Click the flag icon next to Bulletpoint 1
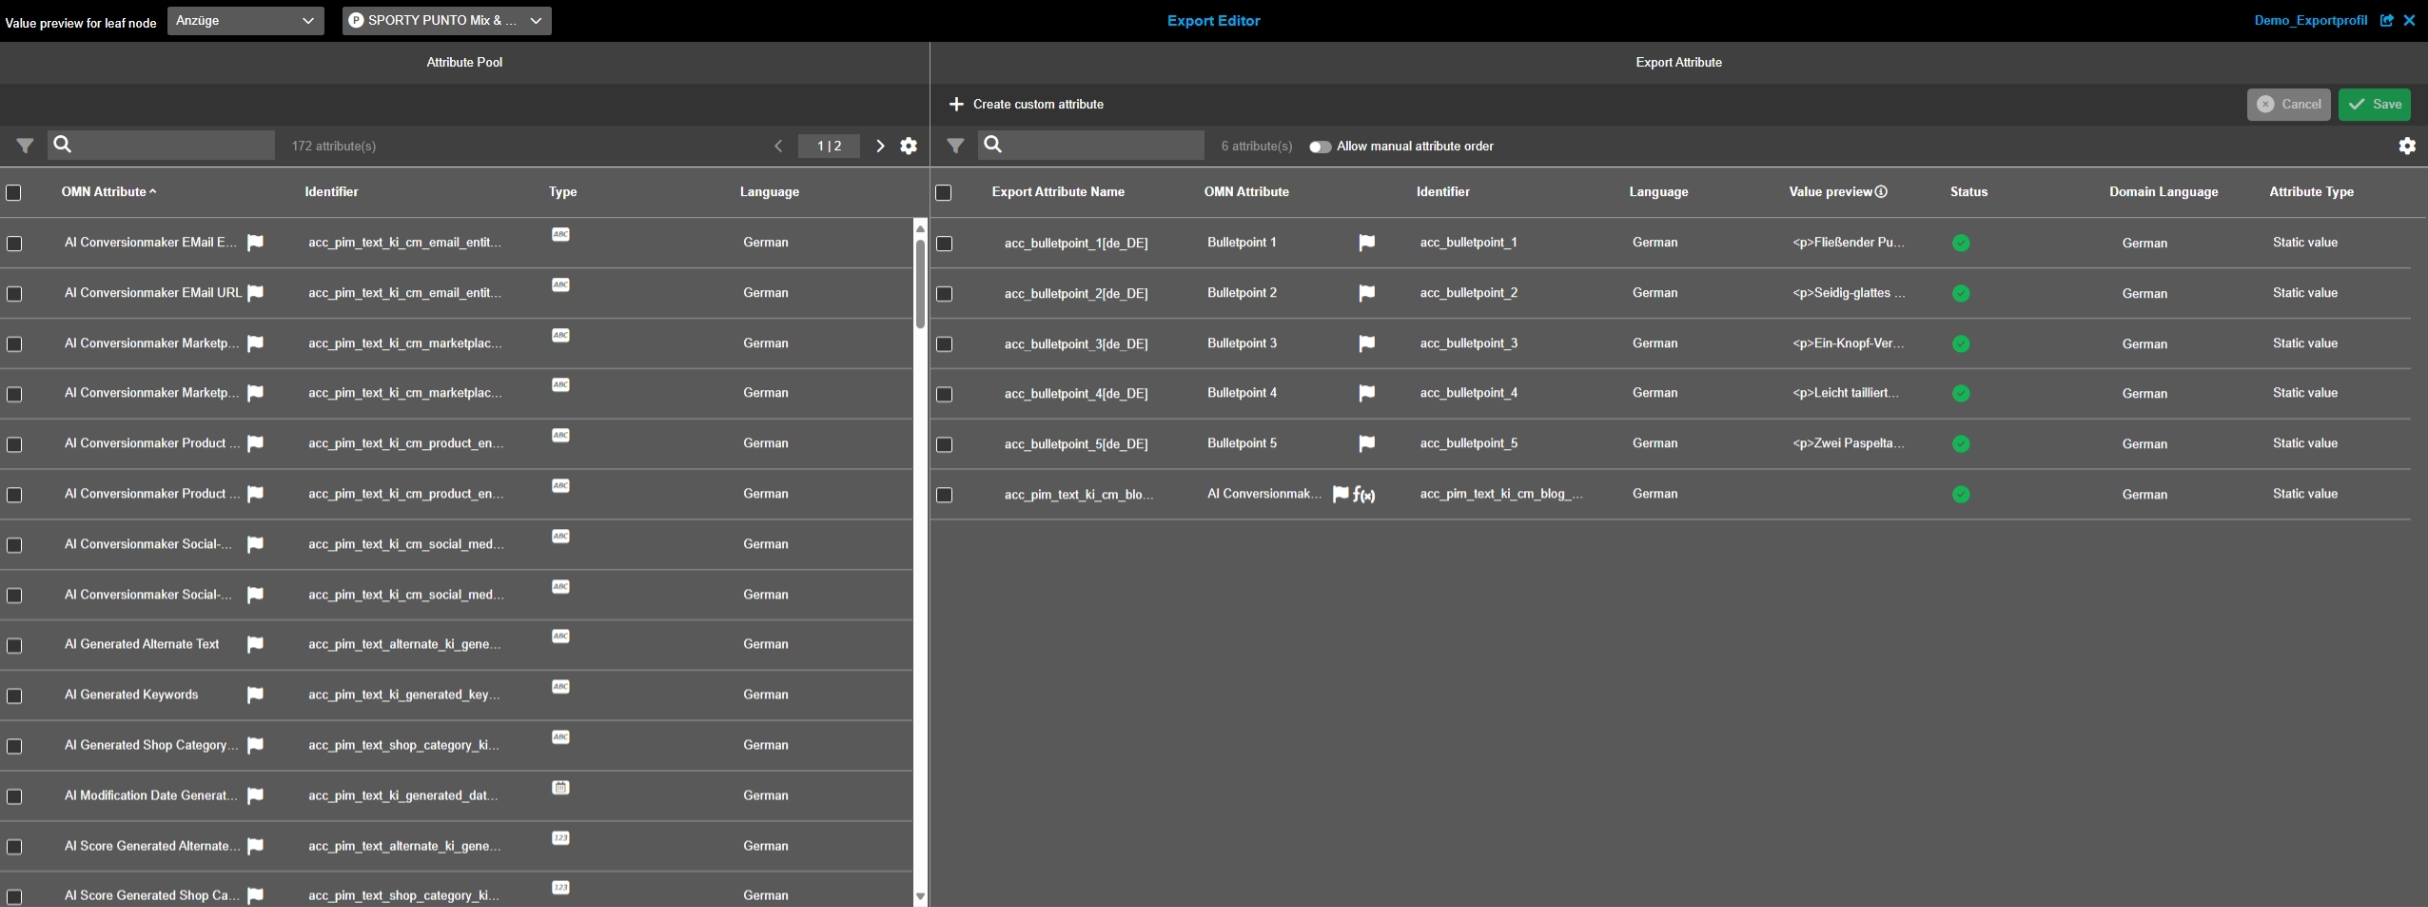Image resolution: width=2428 pixels, height=907 pixels. click(1366, 243)
